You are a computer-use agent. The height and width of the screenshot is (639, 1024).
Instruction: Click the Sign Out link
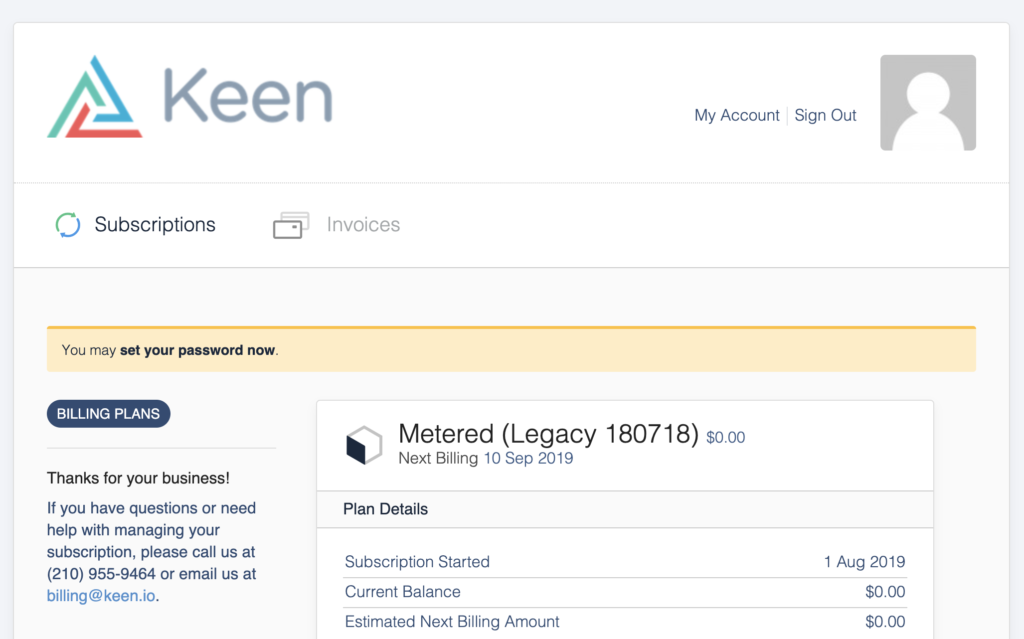(825, 116)
